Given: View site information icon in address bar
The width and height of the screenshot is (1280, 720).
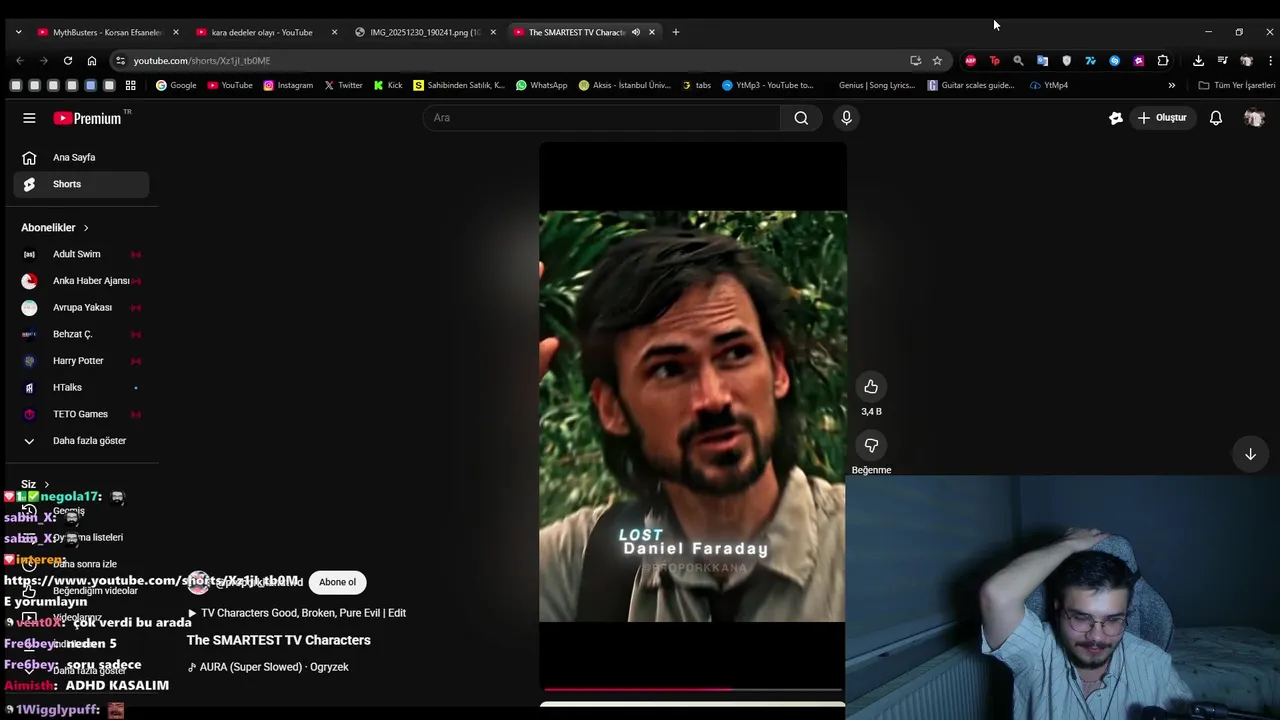Looking at the screenshot, I should click(x=120, y=60).
